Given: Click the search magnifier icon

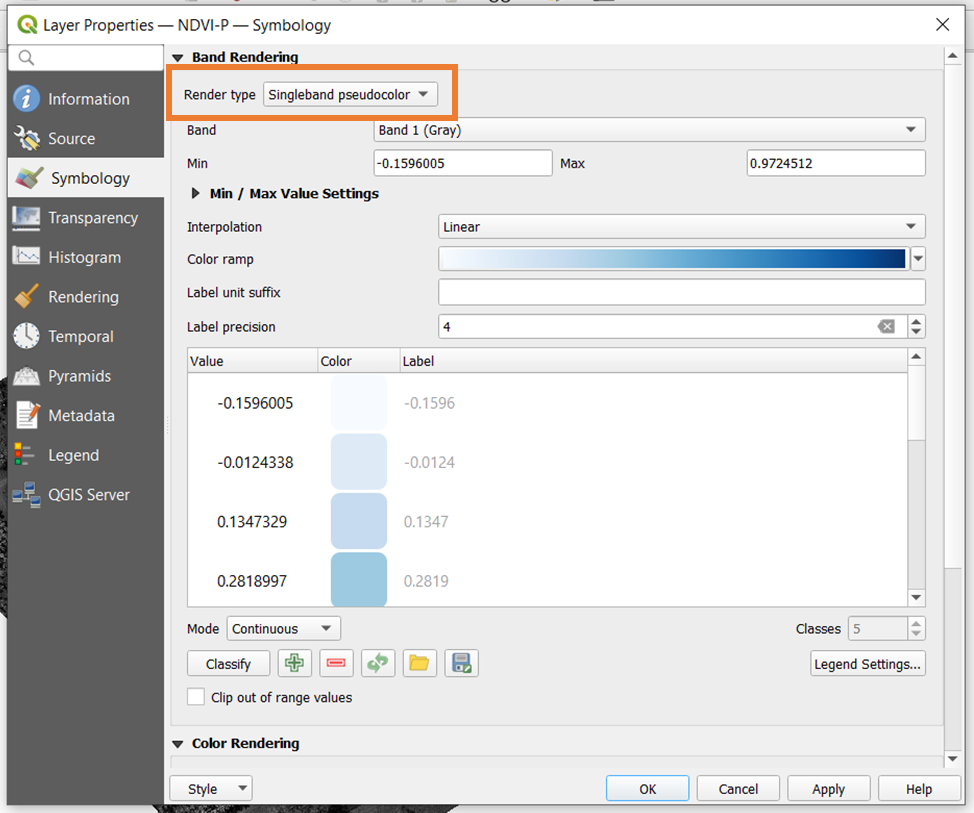Looking at the screenshot, I should point(25,58).
